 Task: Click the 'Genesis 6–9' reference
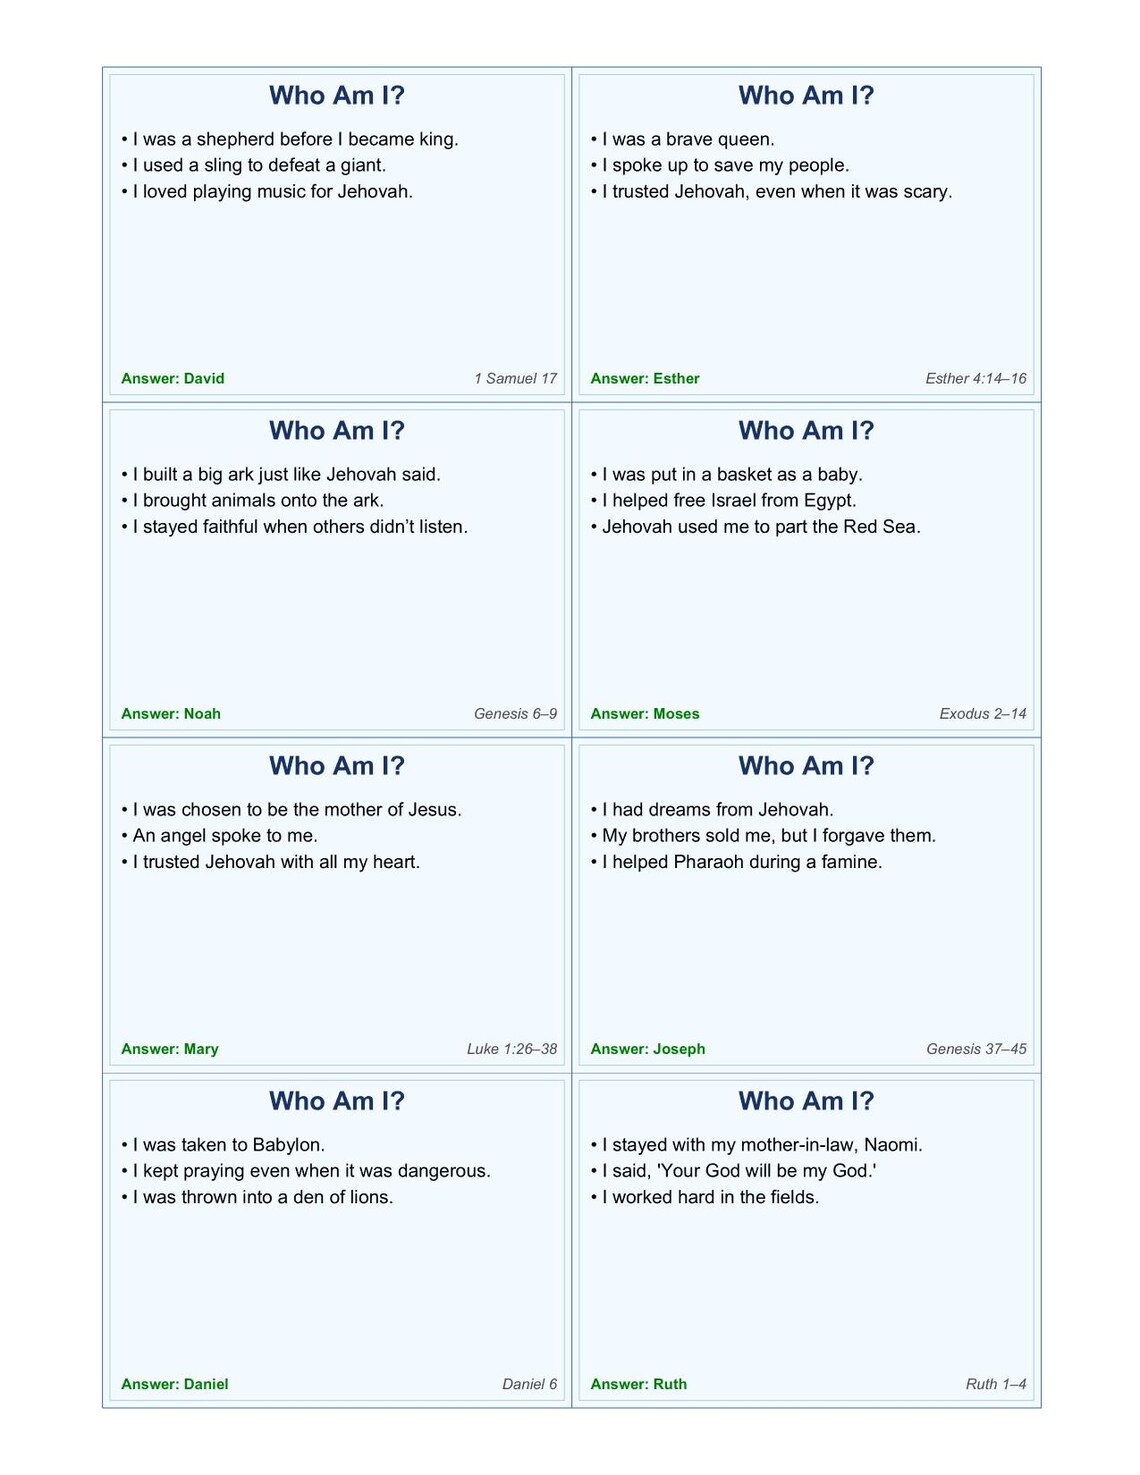point(515,713)
